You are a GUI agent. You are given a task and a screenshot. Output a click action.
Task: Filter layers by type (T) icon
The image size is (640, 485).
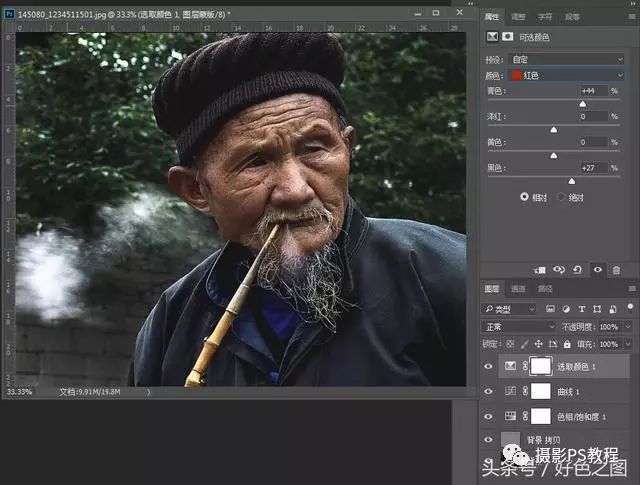[582, 309]
